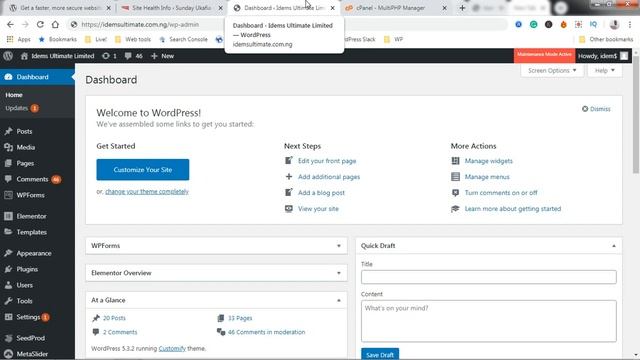This screenshot has width=640, height=360.
Task: Open the Tools wrench icon in sidebar
Action: point(8,301)
